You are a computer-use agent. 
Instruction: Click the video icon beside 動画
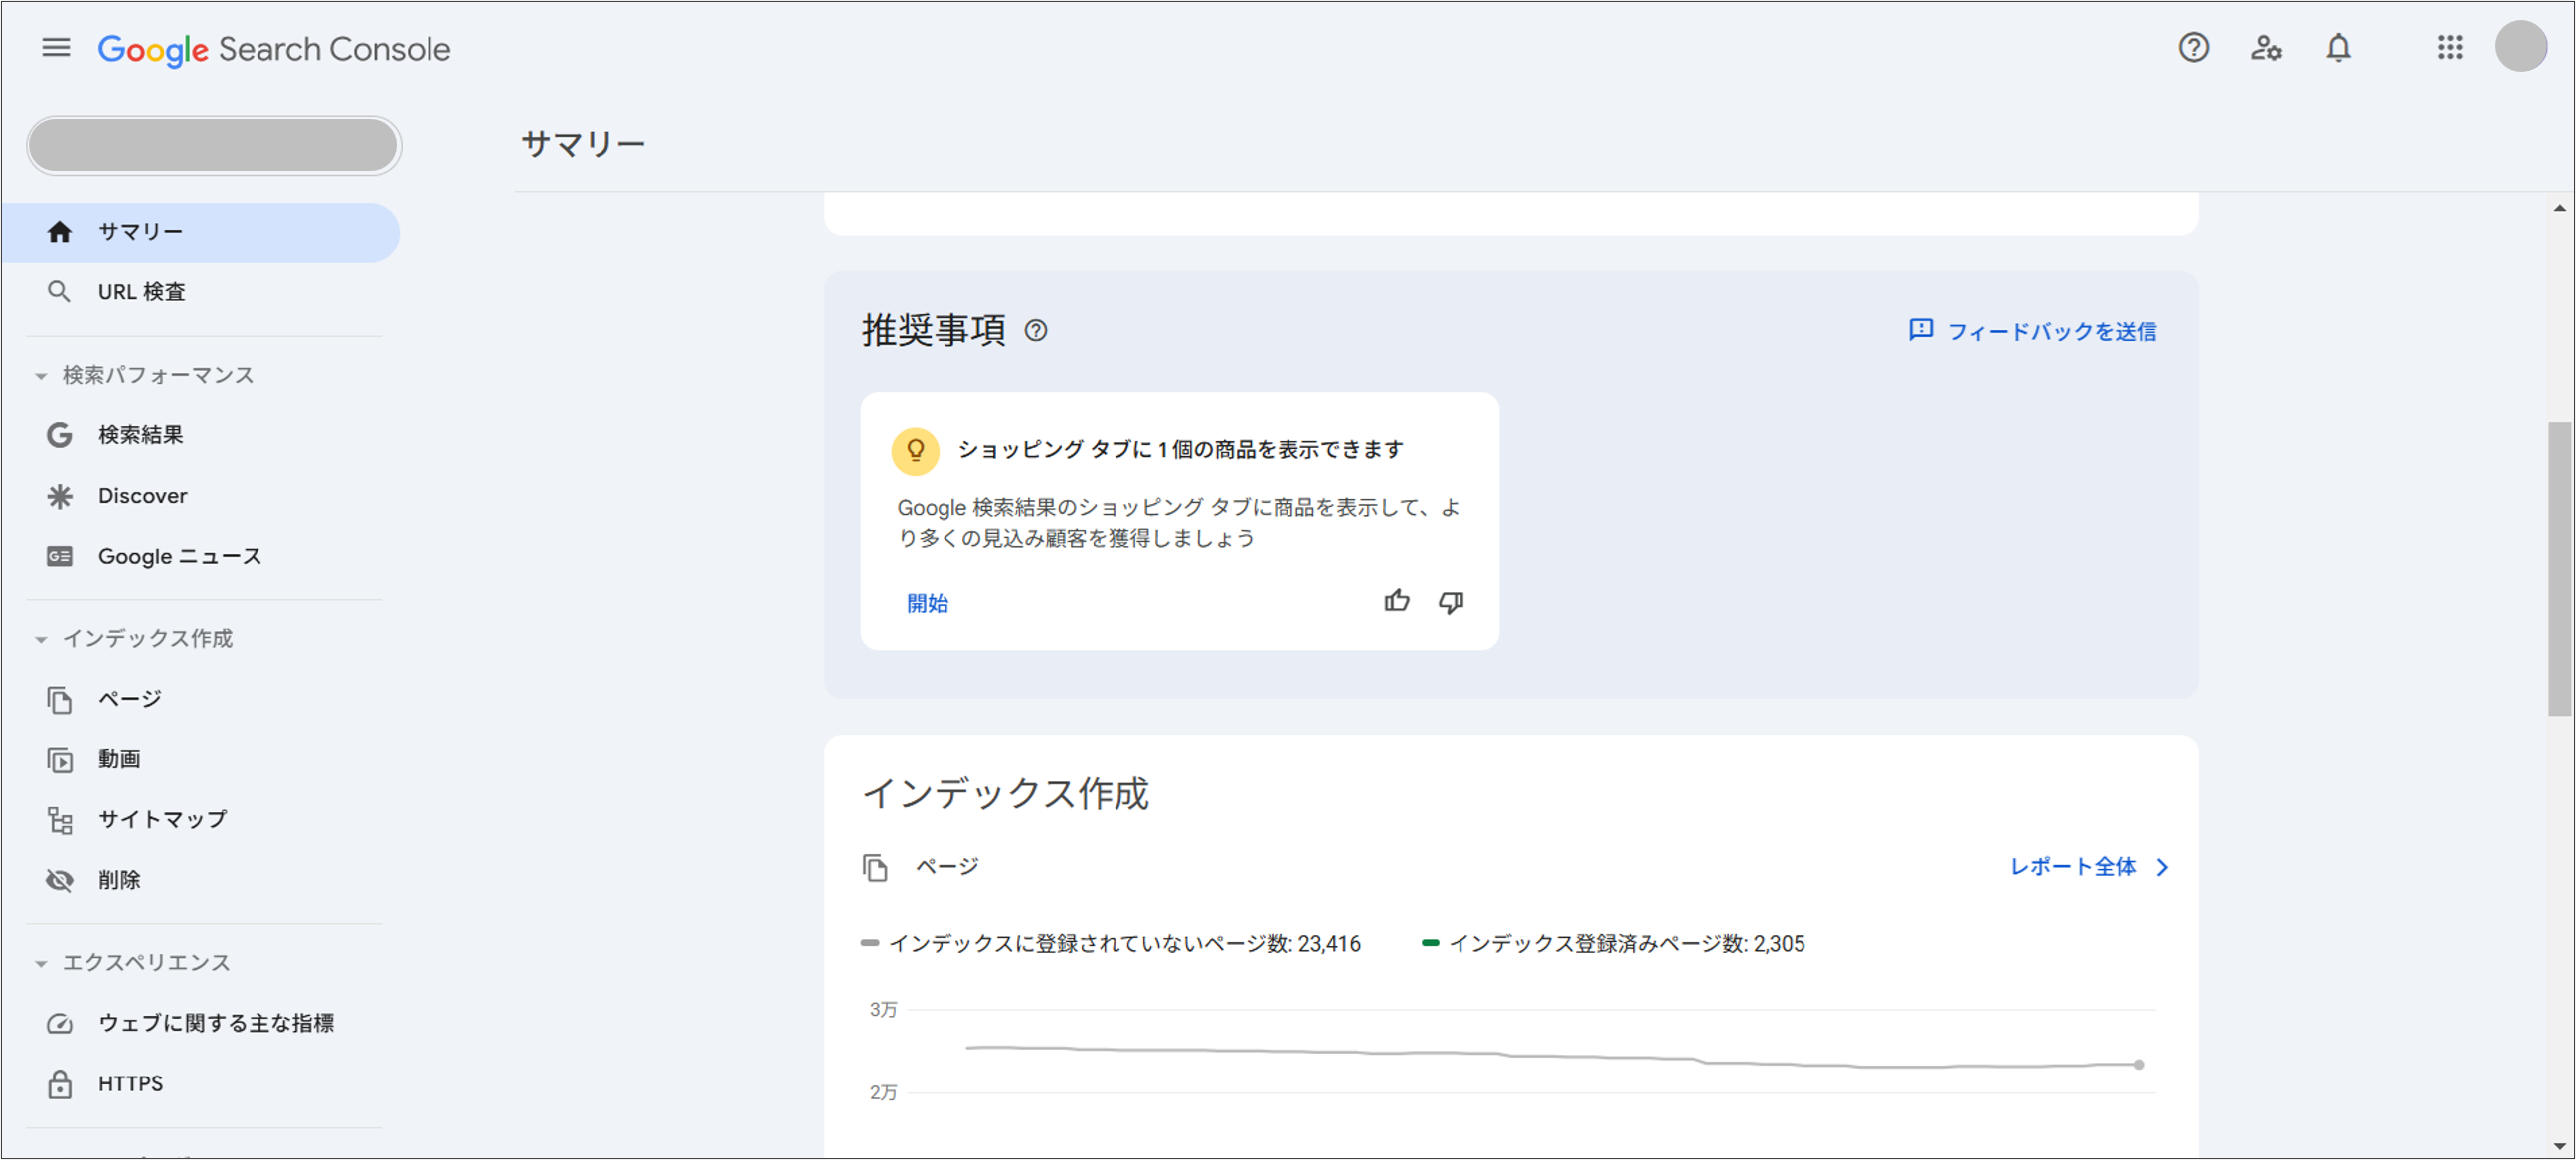point(59,761)
